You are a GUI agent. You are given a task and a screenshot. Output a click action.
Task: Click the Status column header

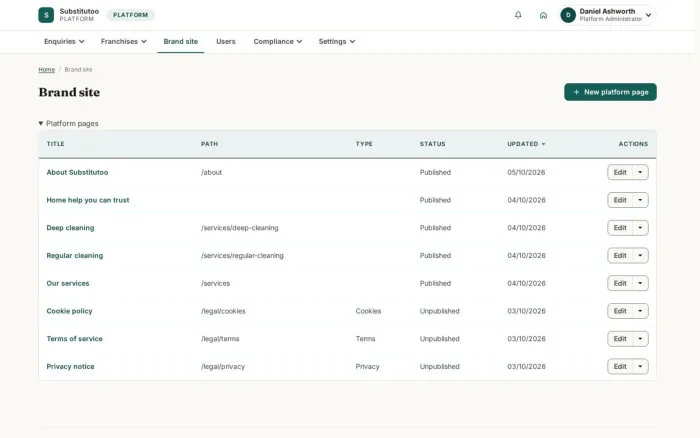(433, 144)
